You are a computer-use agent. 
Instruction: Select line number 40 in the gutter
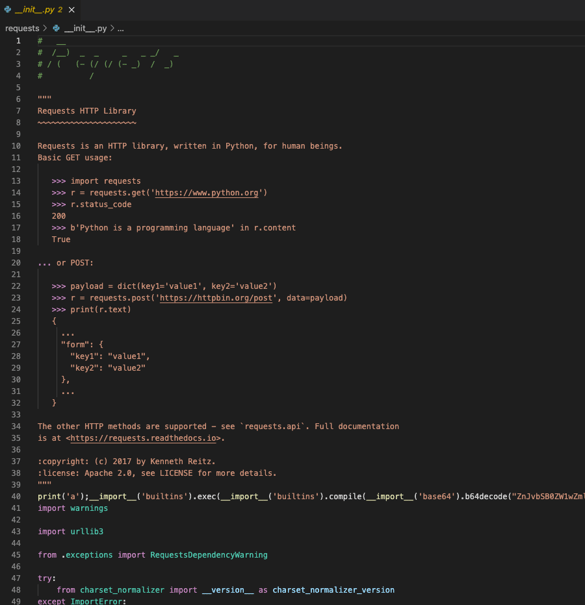(x=16, y=497)
